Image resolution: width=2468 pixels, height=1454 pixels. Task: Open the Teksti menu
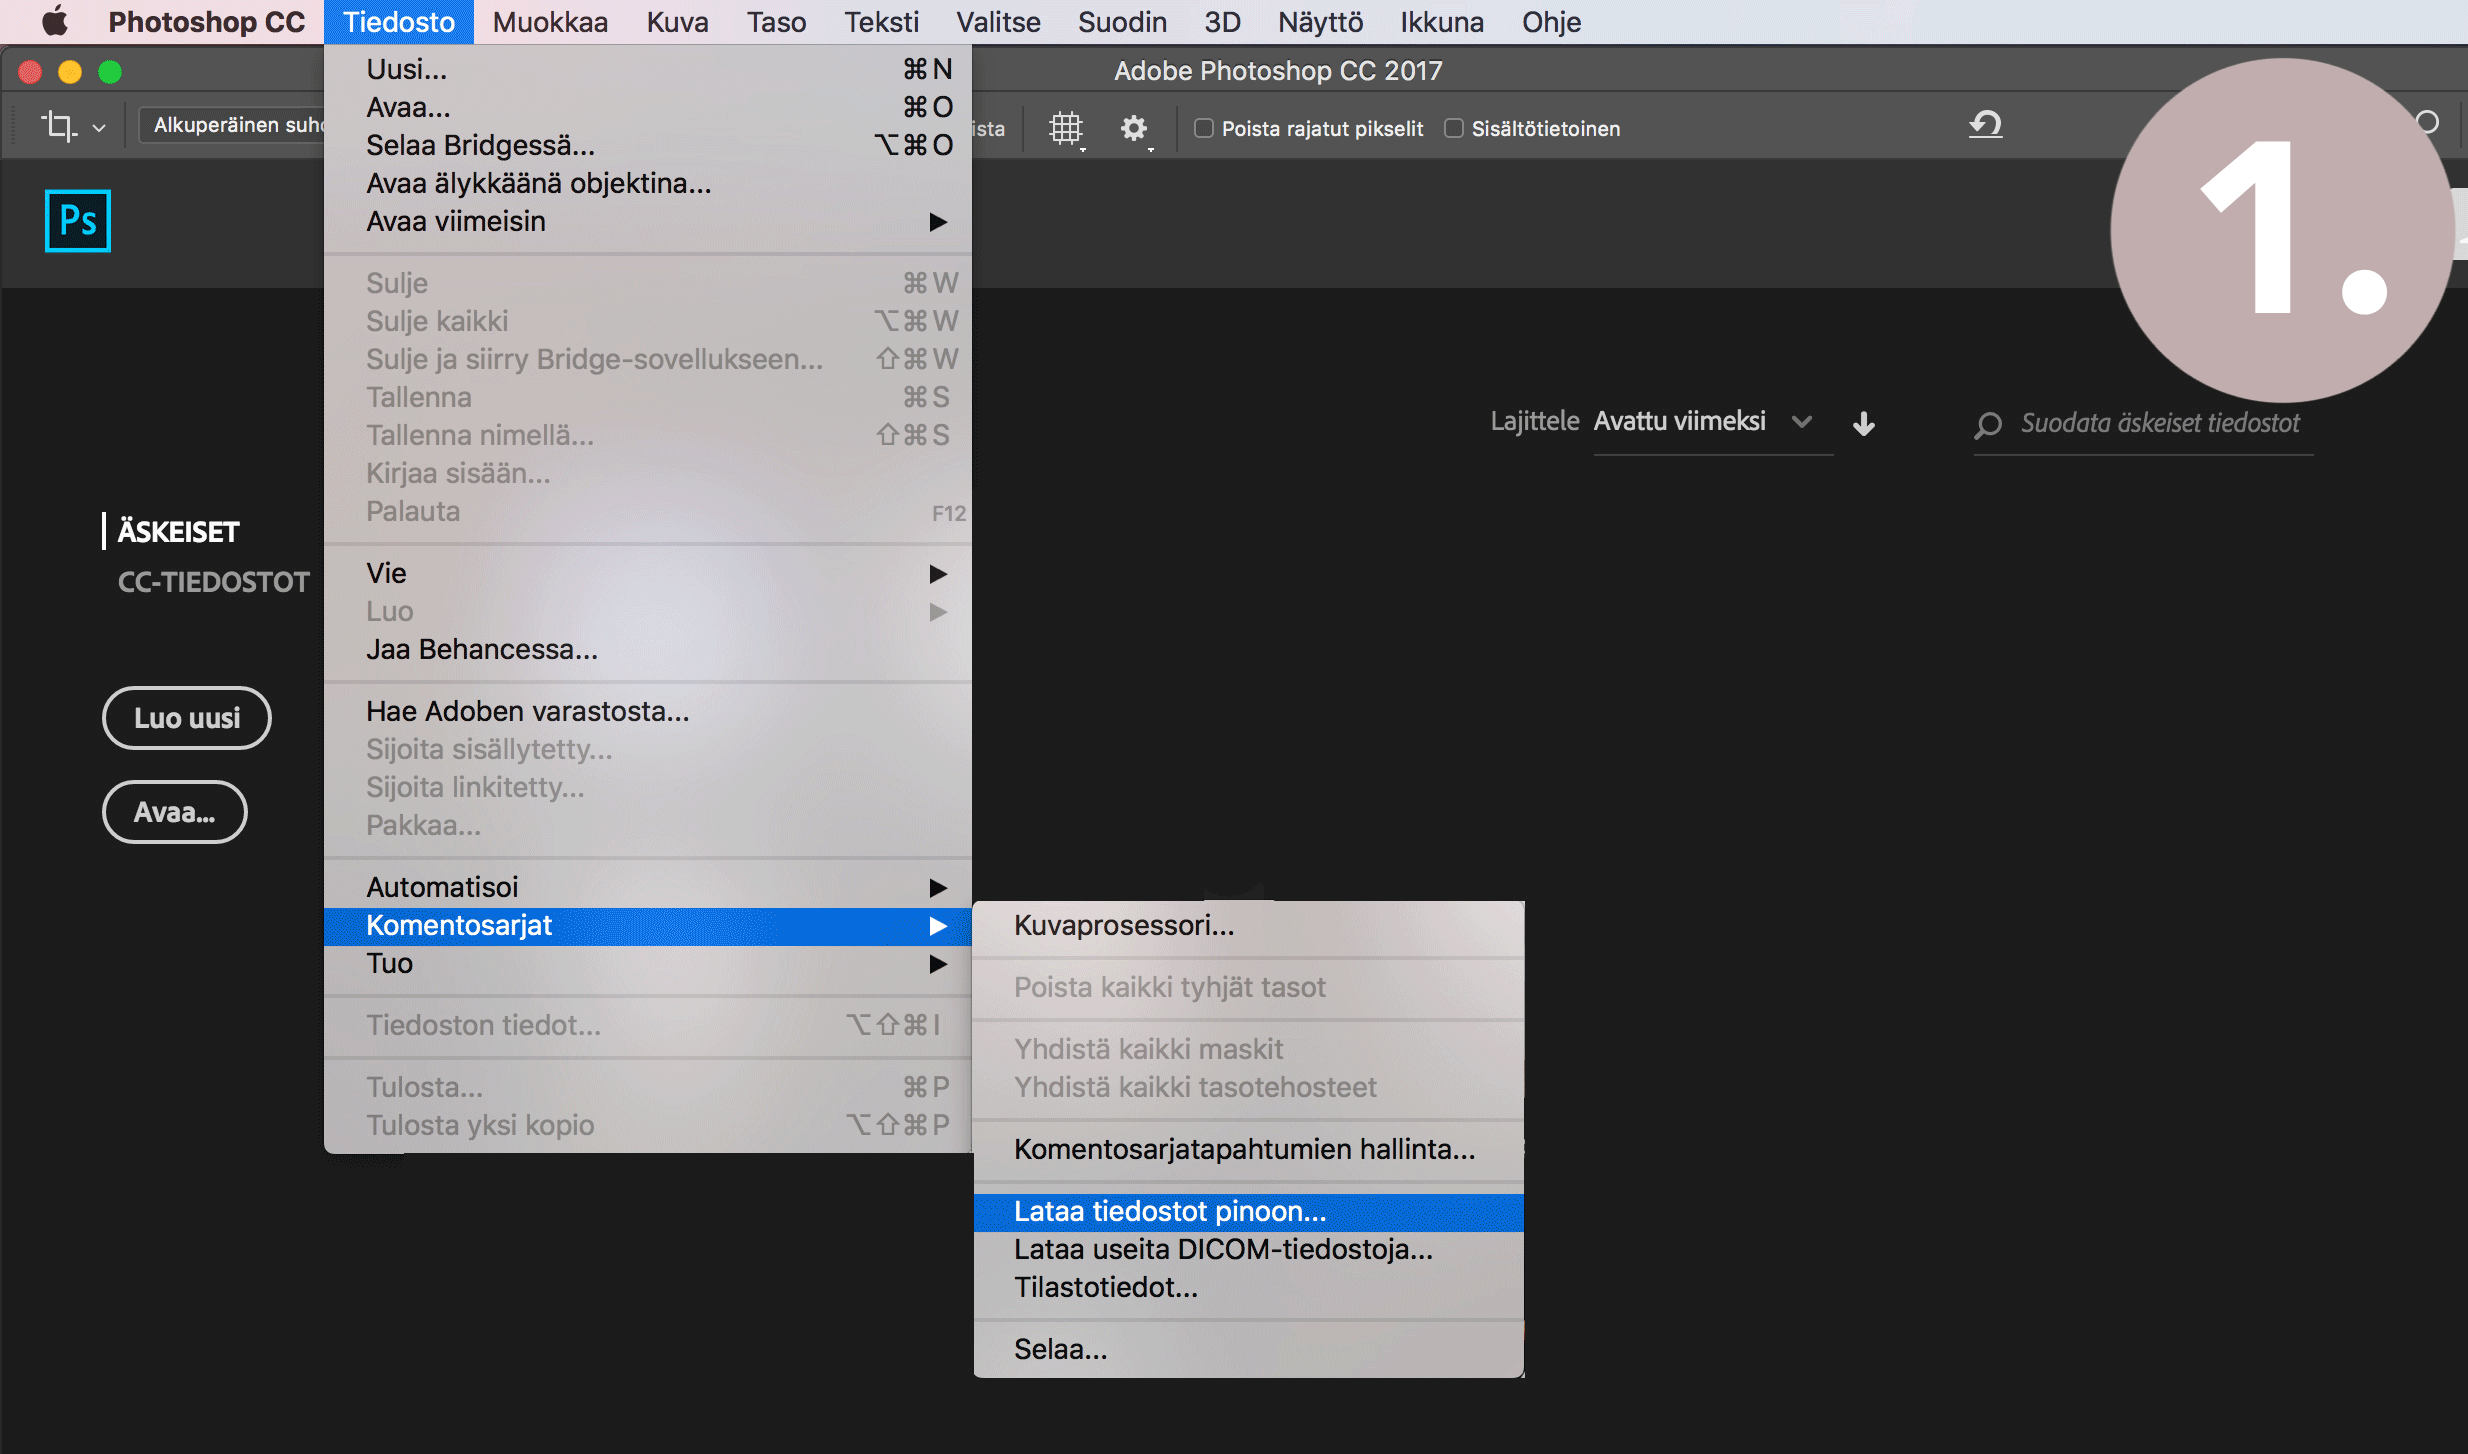click(881, 21)
